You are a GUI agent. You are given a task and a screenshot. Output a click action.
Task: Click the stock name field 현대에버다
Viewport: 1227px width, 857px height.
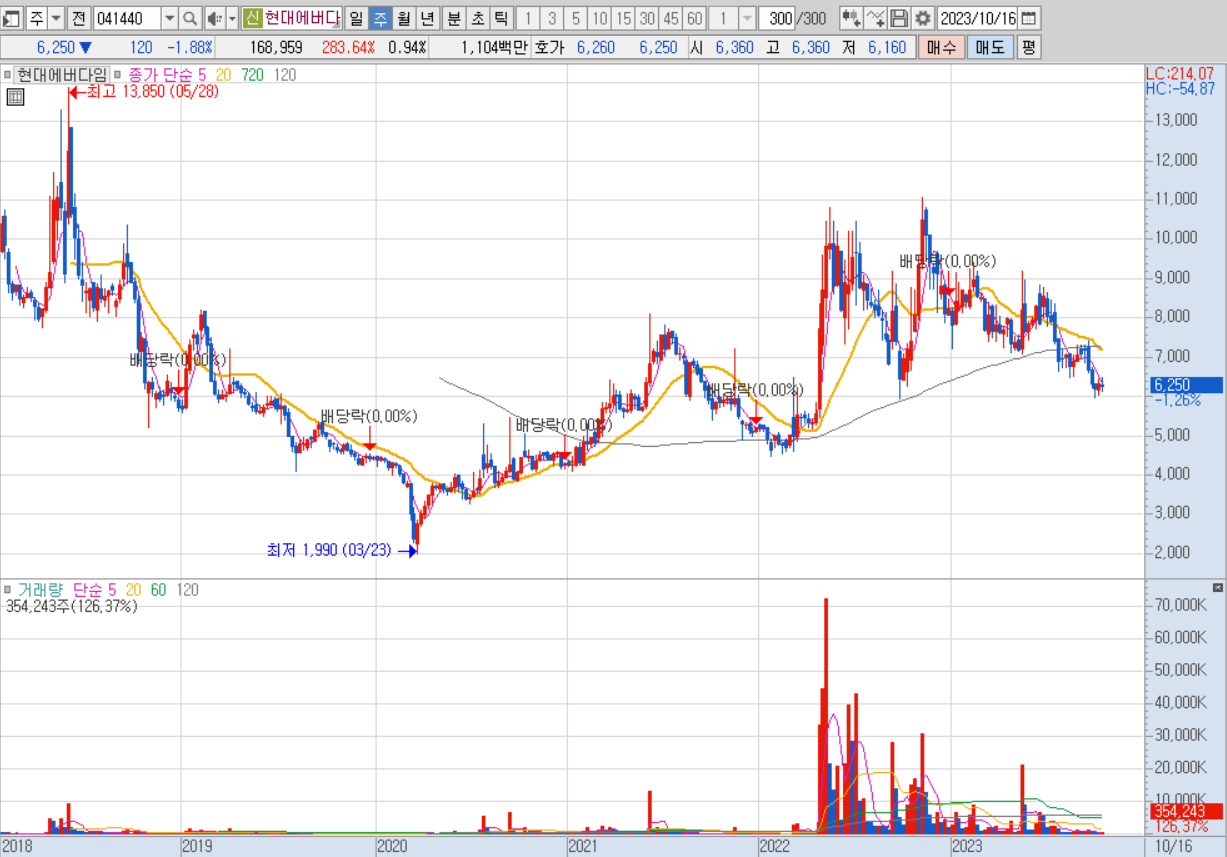[x=301, y=18]
